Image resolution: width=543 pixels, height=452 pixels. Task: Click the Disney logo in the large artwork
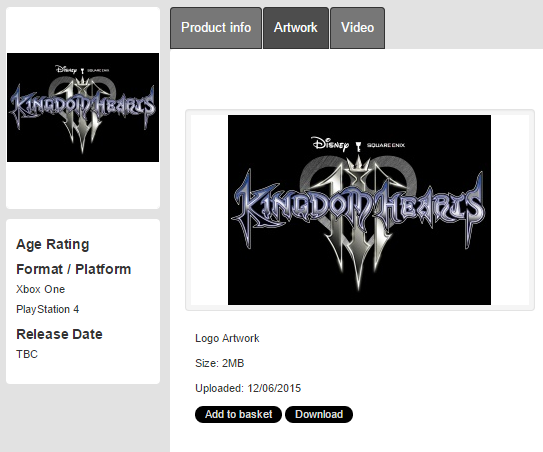click(x=330, y=144)
